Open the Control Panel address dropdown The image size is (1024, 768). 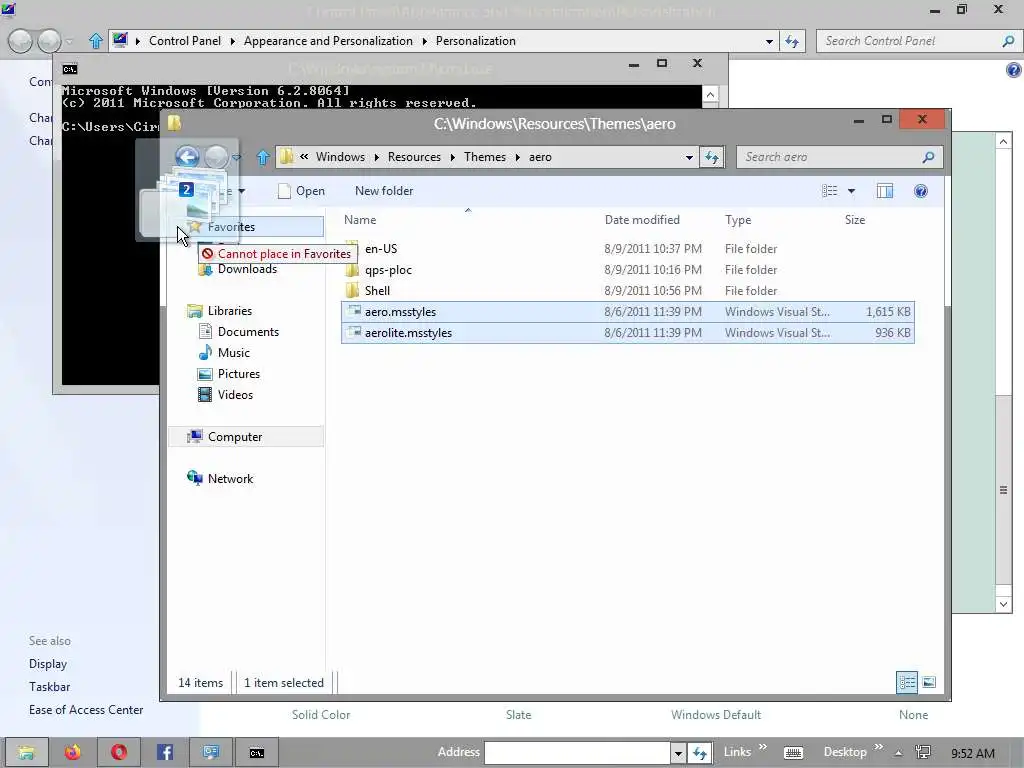pos(769,41)
